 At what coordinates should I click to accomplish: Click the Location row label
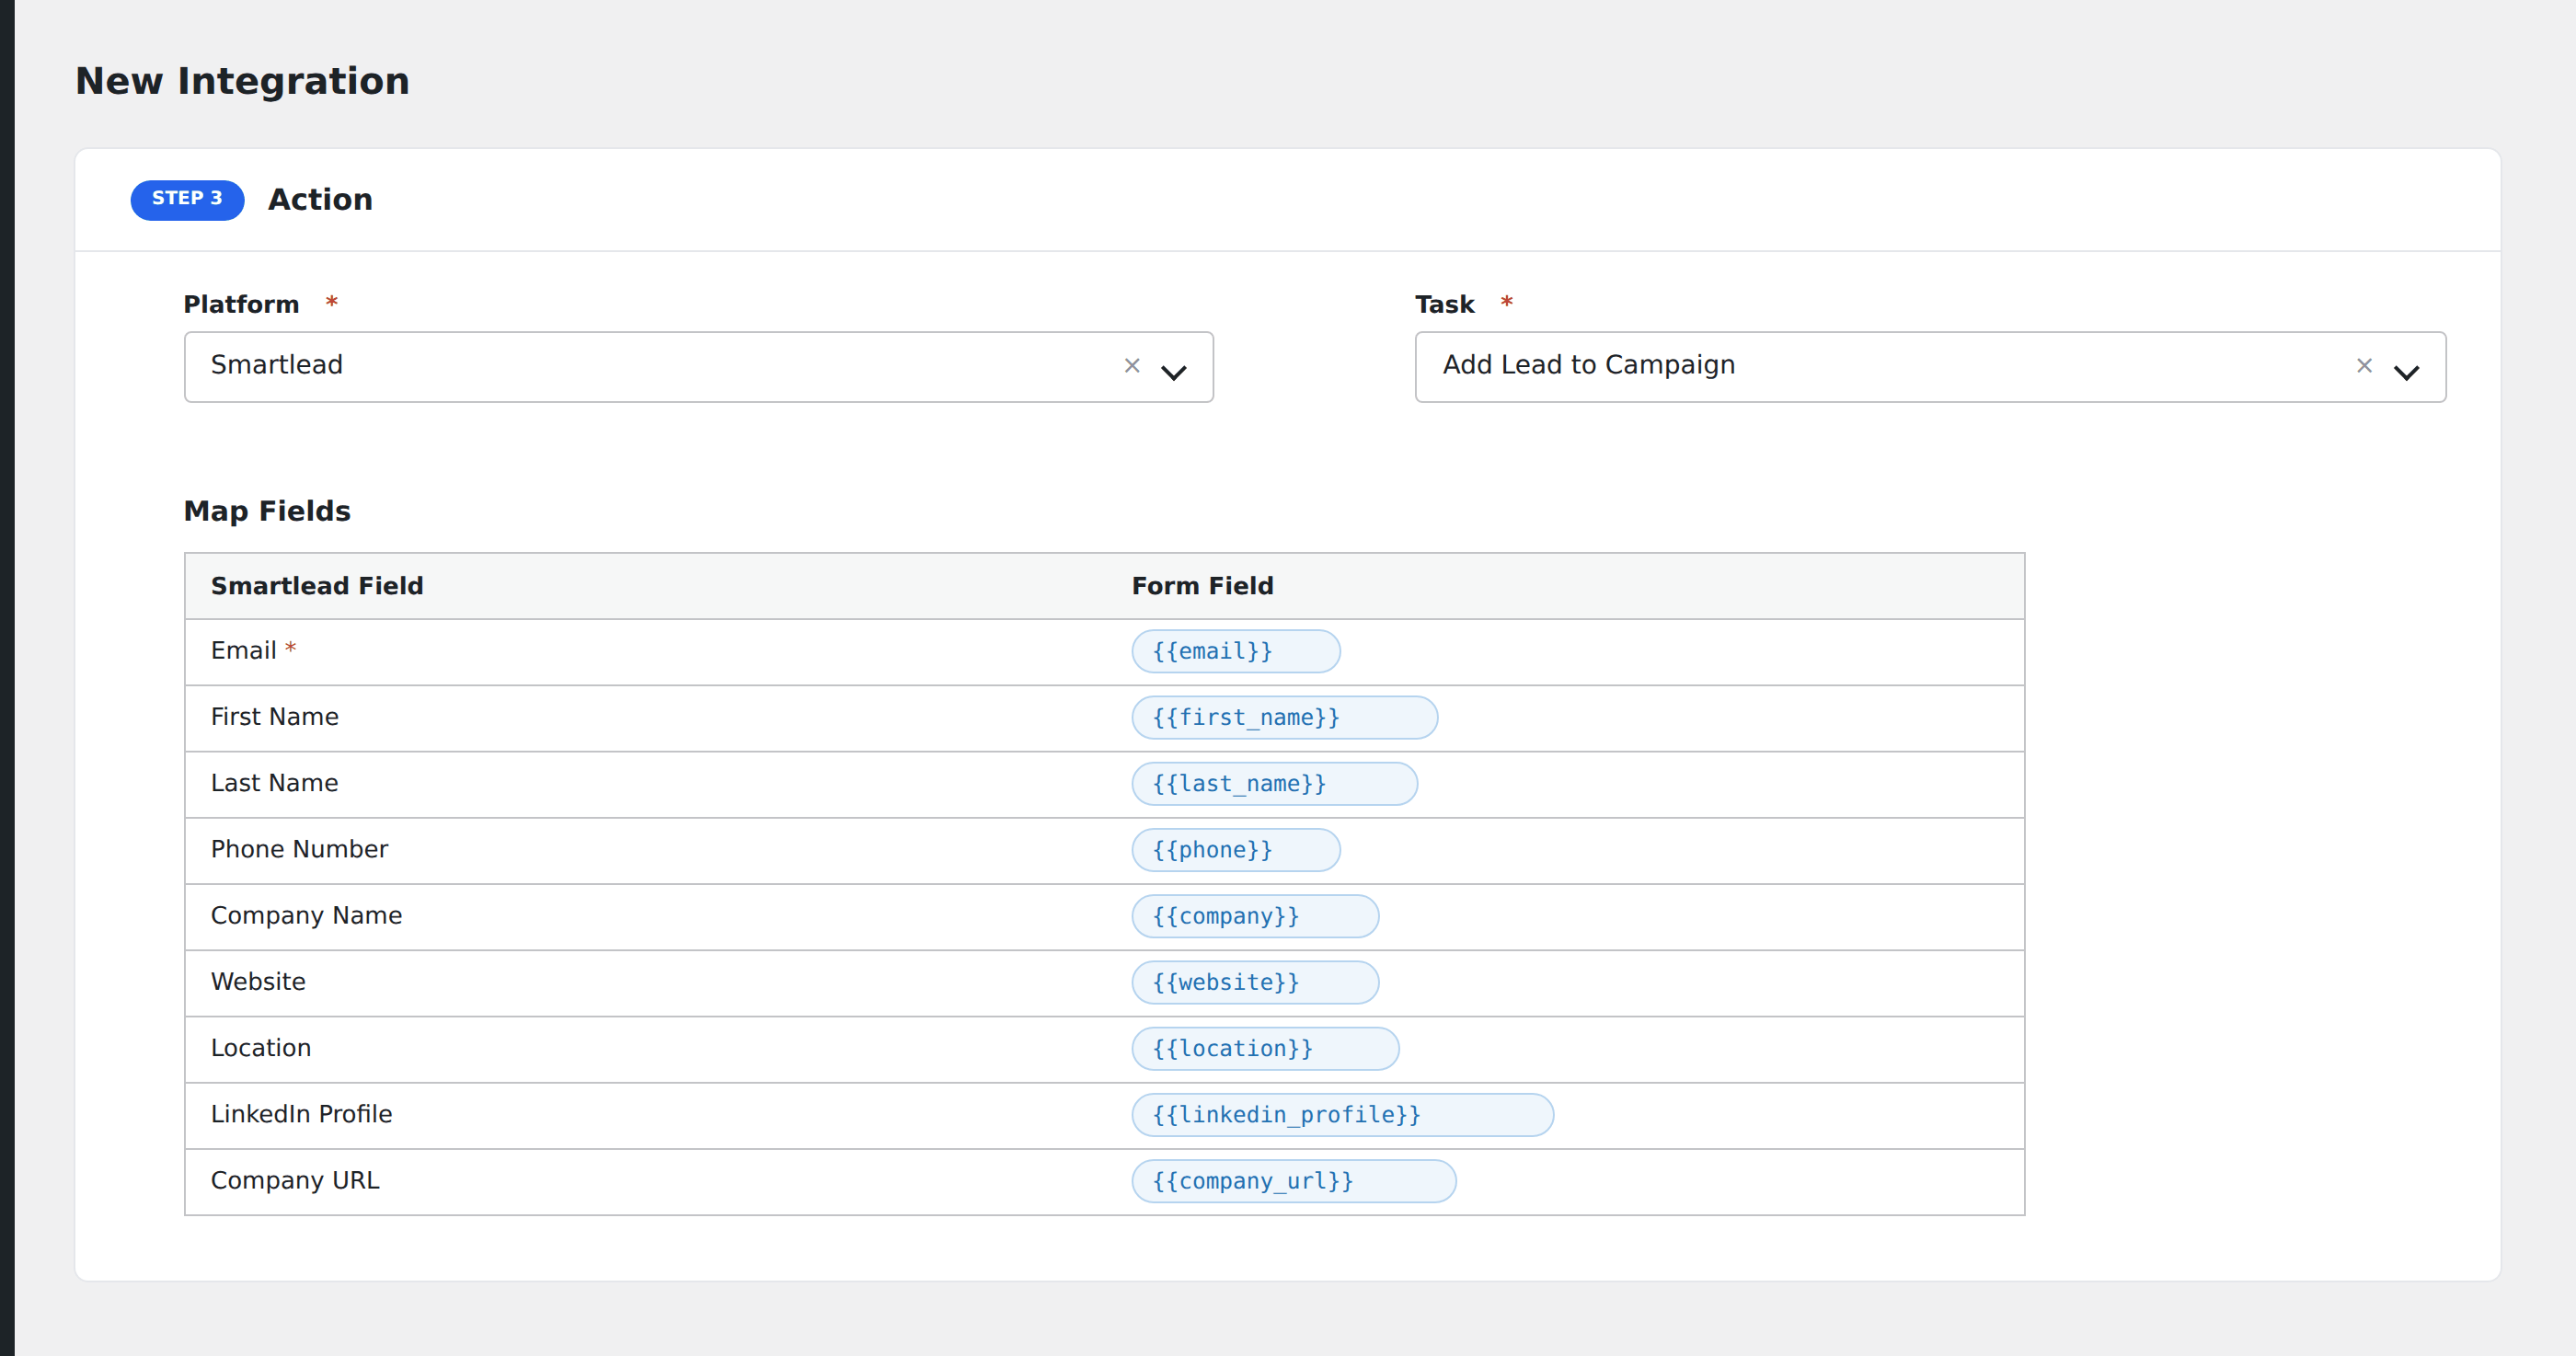(x=260, y=1048)
